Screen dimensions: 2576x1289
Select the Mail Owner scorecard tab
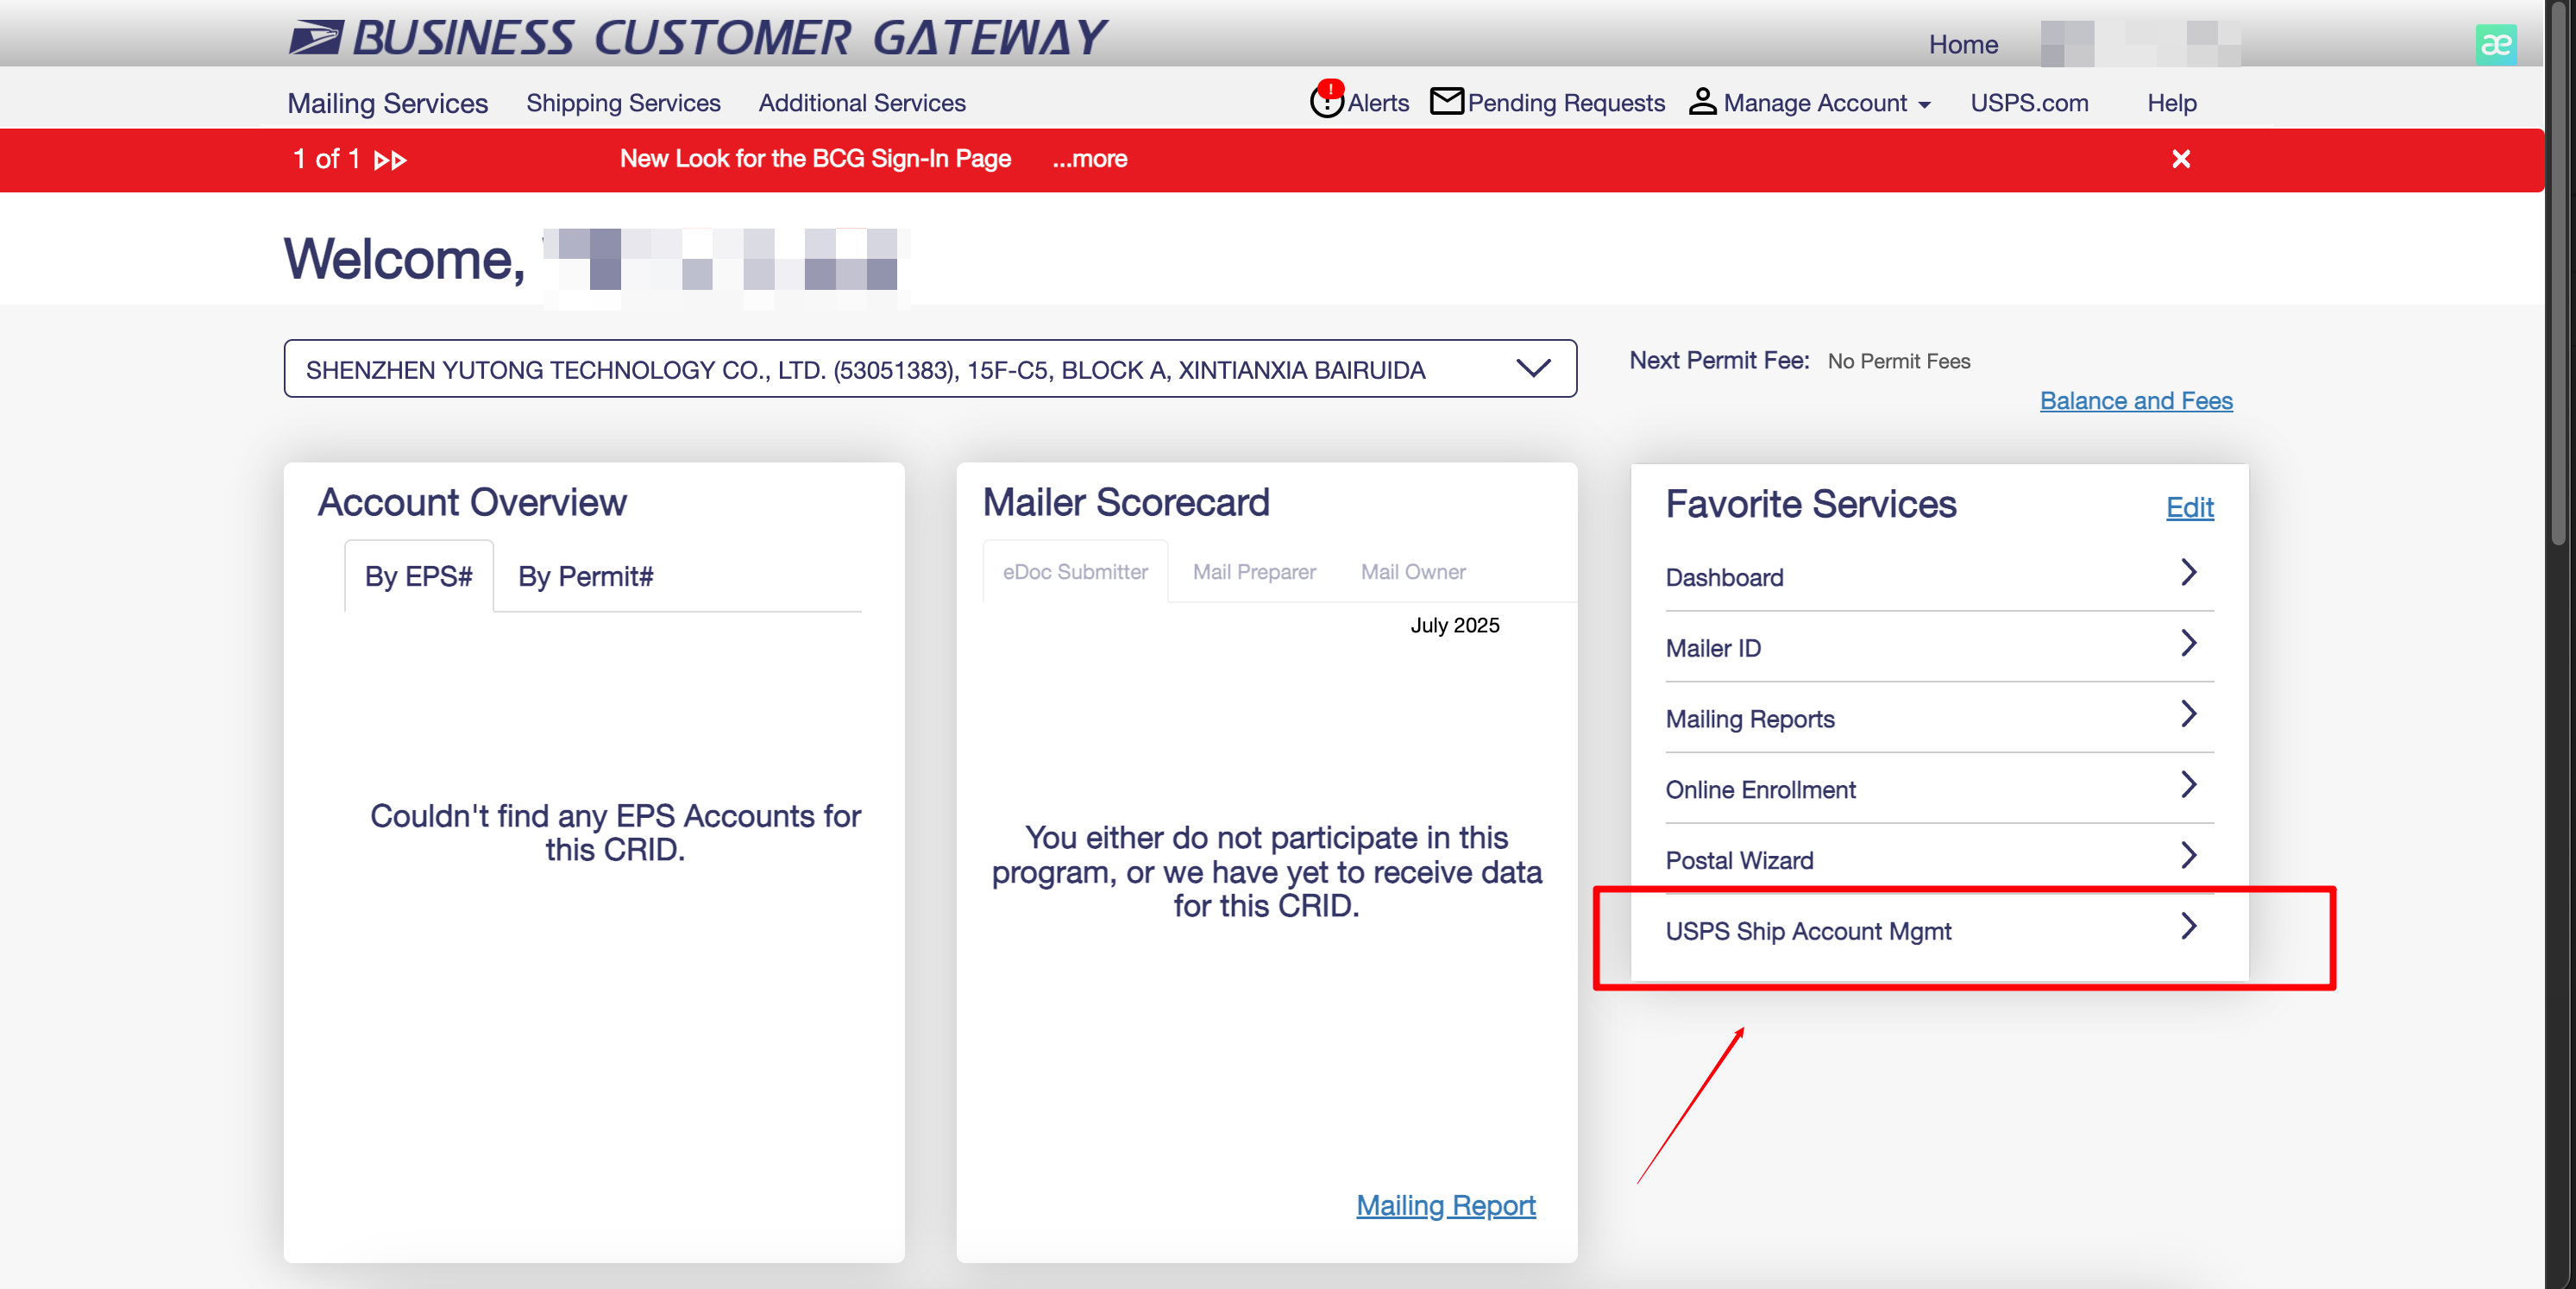(x=1412, y=572)
